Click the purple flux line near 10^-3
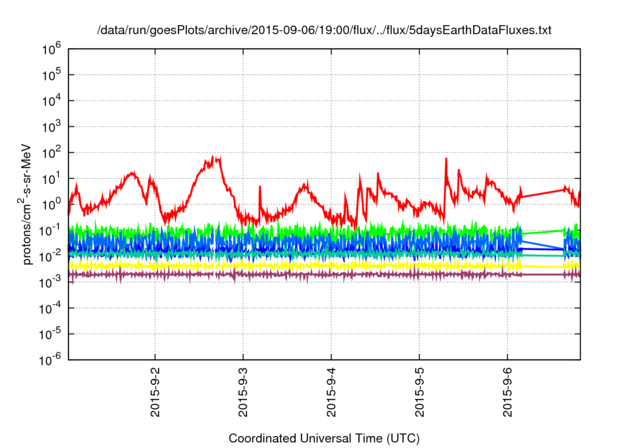Screen dimensions: 640x448 [x=324, y=275]
